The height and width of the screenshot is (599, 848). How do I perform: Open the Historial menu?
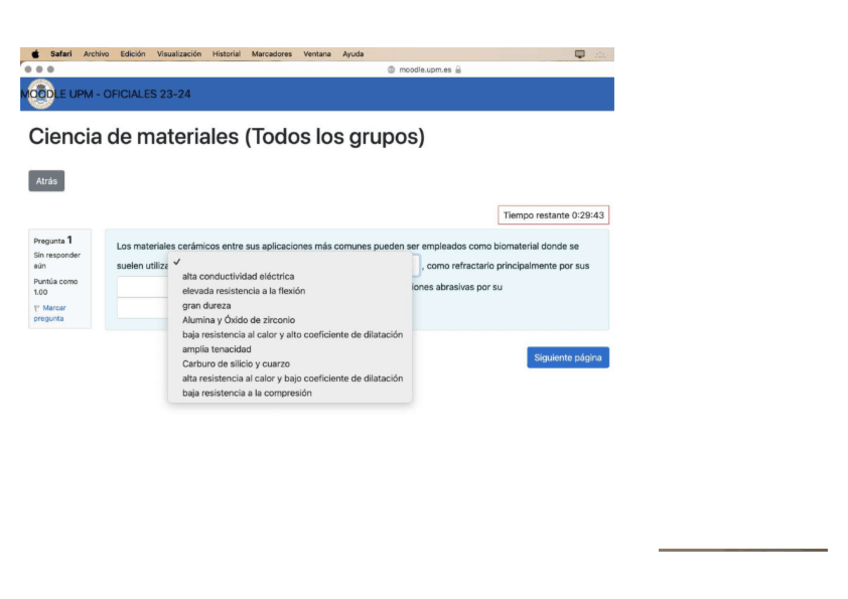[227, 54]
